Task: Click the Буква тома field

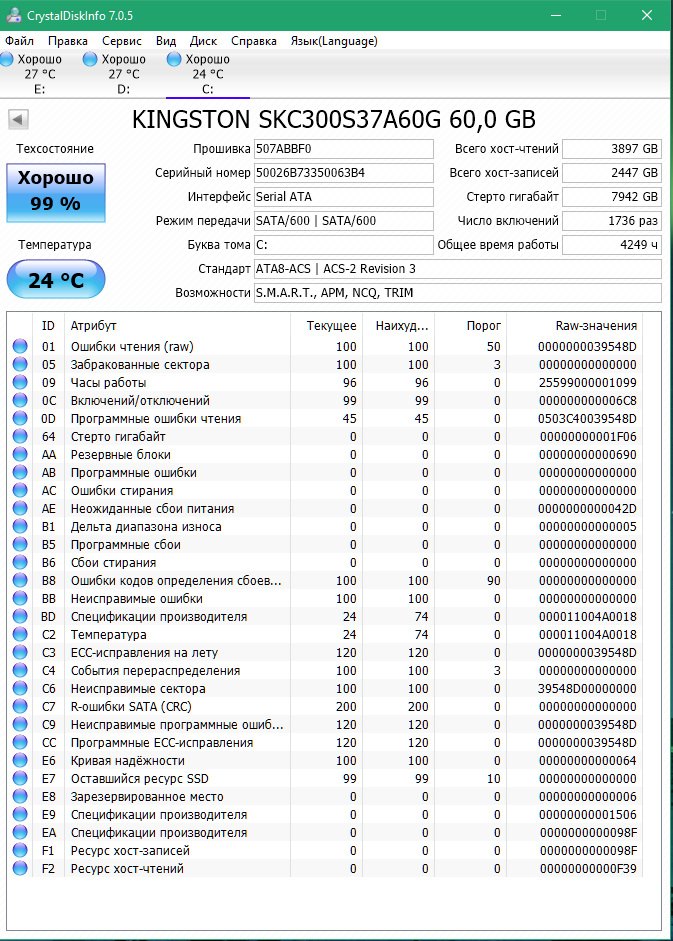Action: coord(343,245)
